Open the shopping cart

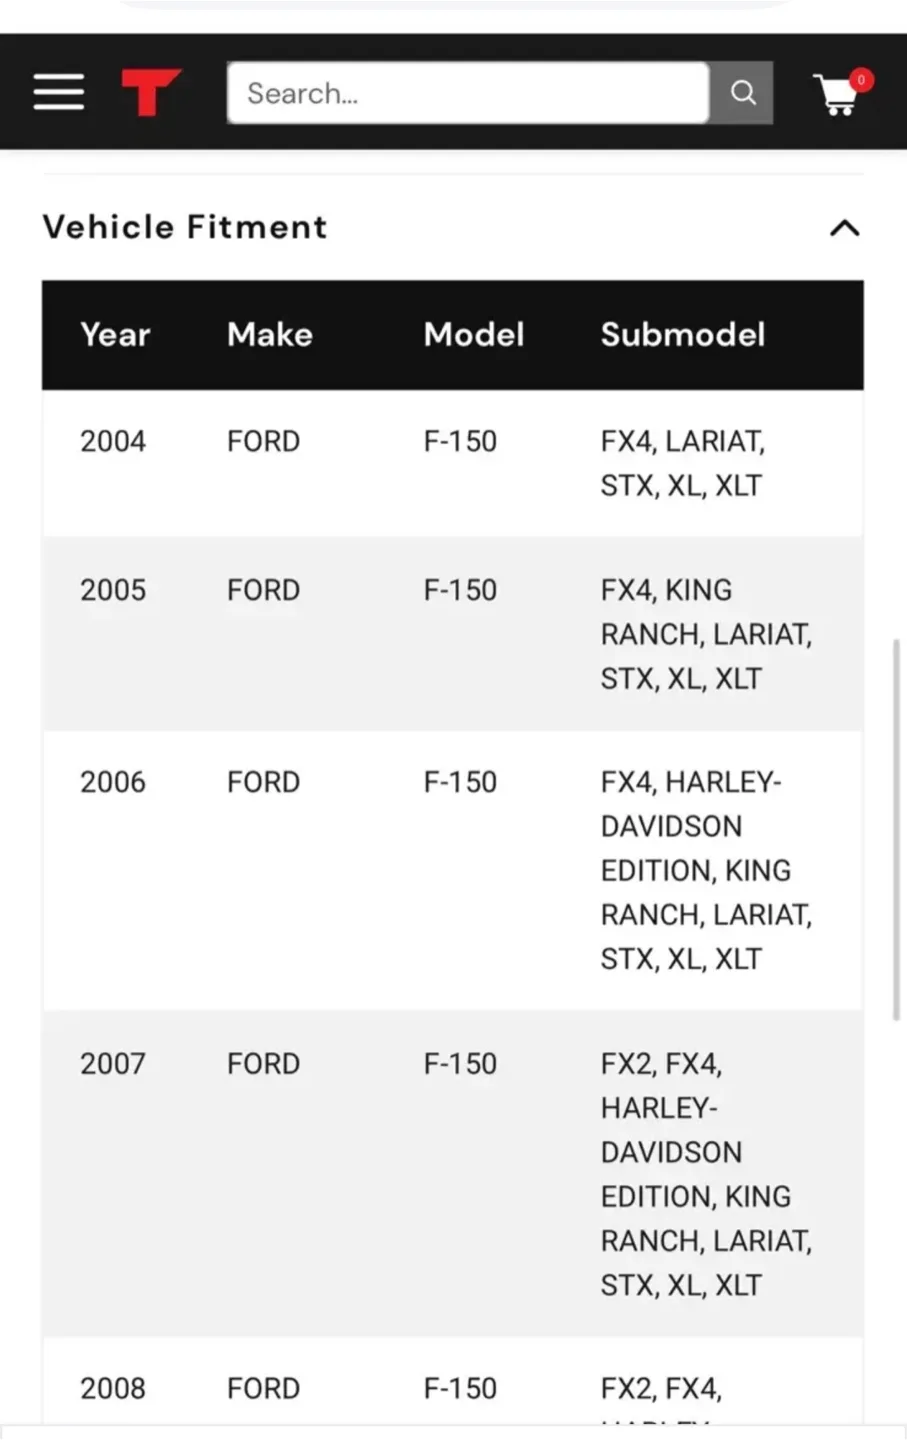click(x=836, y=95)
